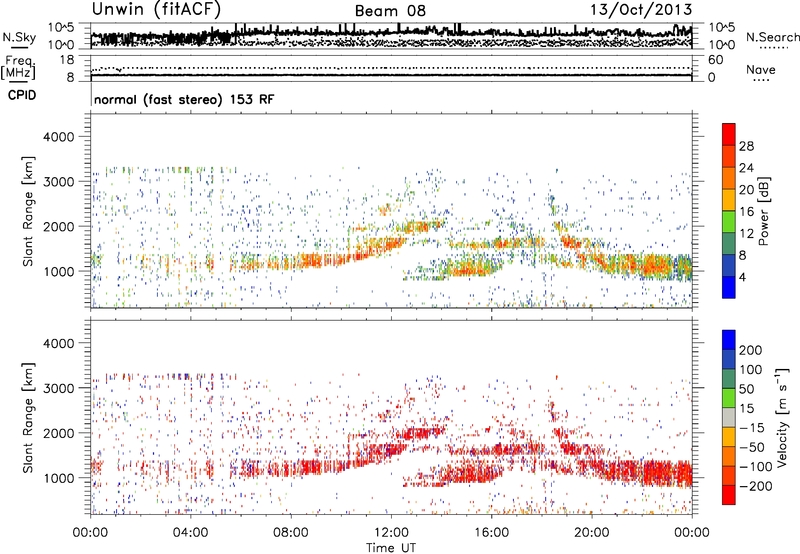Pick Power colorbar segment between 12 and 16
Image resolution: width=800 pixels, height=554 pixels.
click(x=729, y=221)
